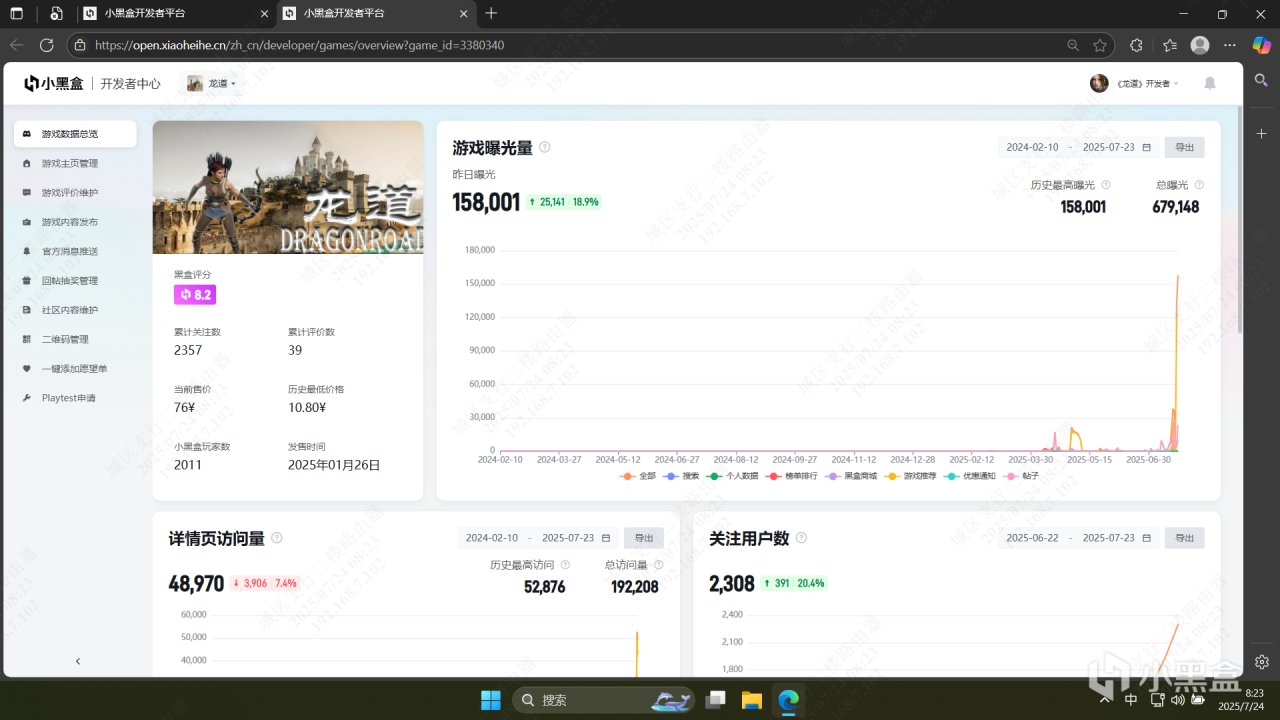Toggle the 游戏推荐 legend series
Viewport: 1280px width, 720px height.
click(910, 476)
